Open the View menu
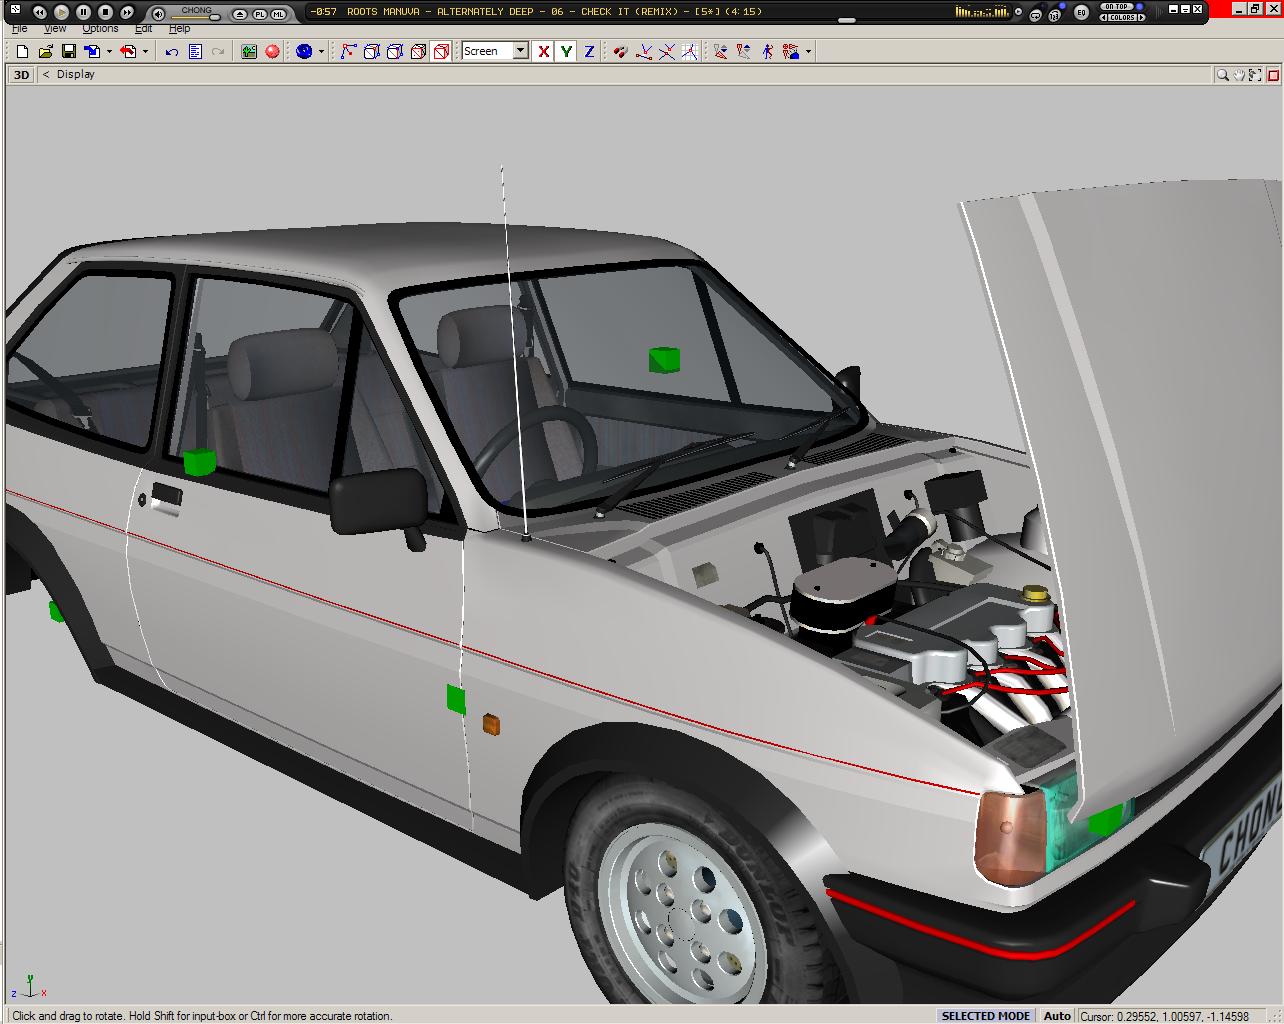Viewport: 1284px width, 1024px height. pos(55,29)
